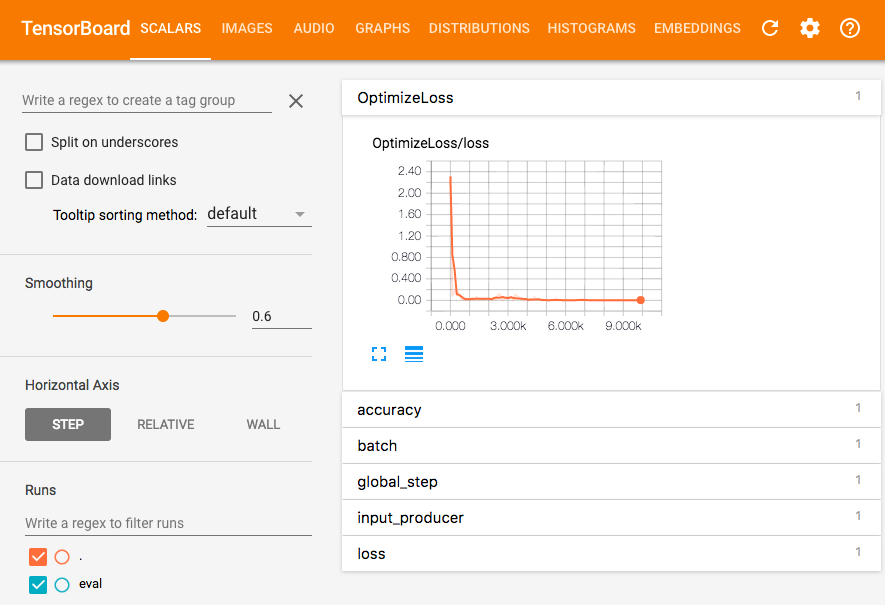Expand the accuracy section
Image resolution: width=885 pixels, height=605 pixels.
click(x=611, y=410)
